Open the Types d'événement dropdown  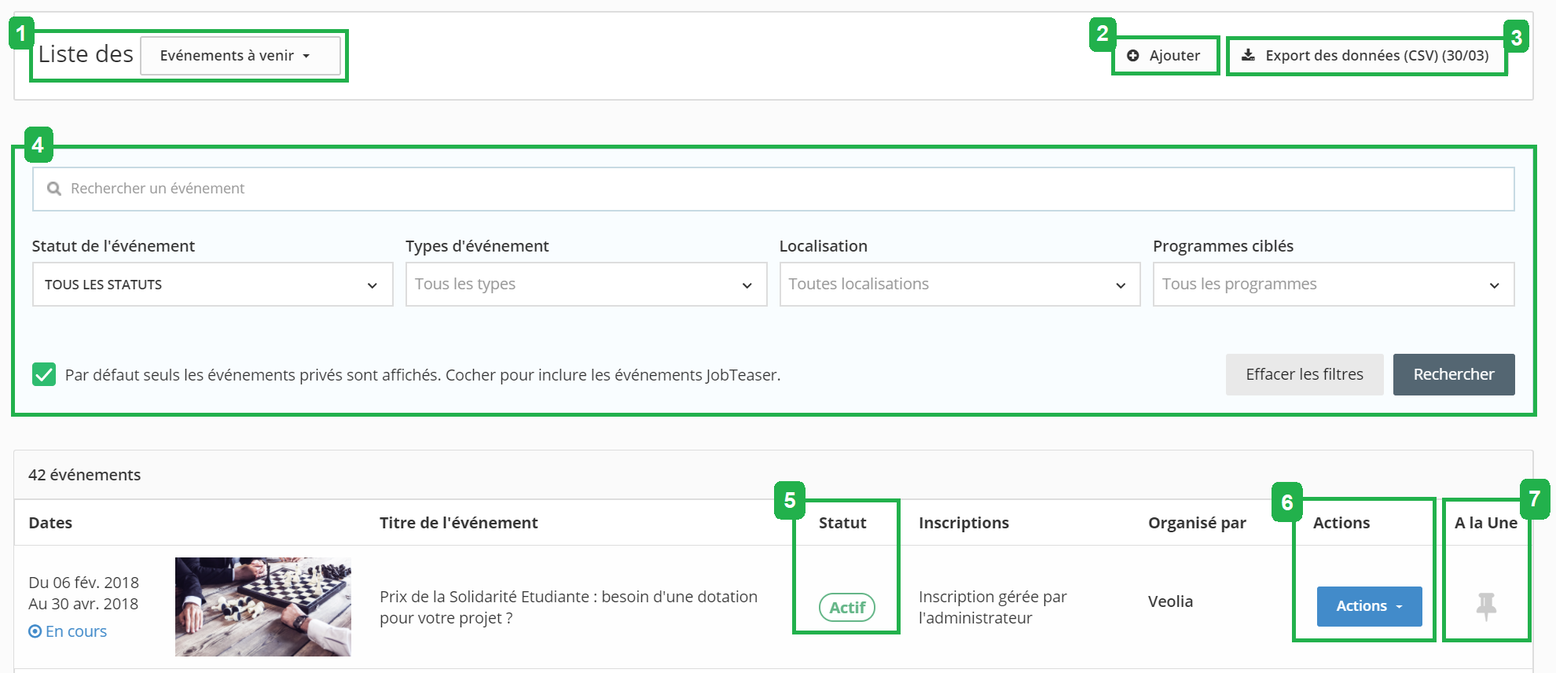point(585,285)
